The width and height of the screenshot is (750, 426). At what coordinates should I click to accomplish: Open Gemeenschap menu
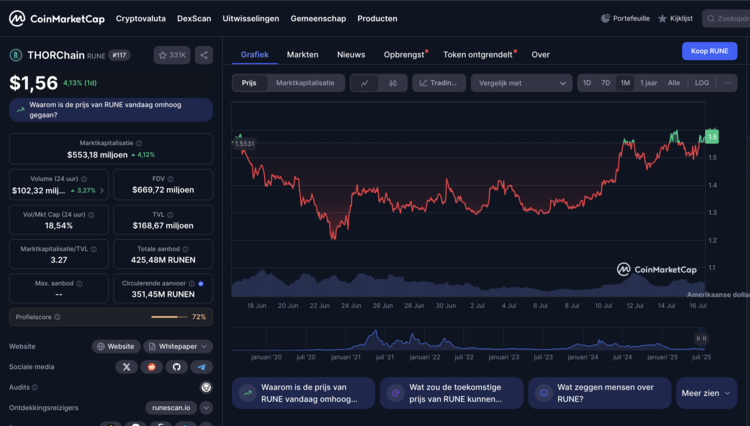[x=318, y=19]
